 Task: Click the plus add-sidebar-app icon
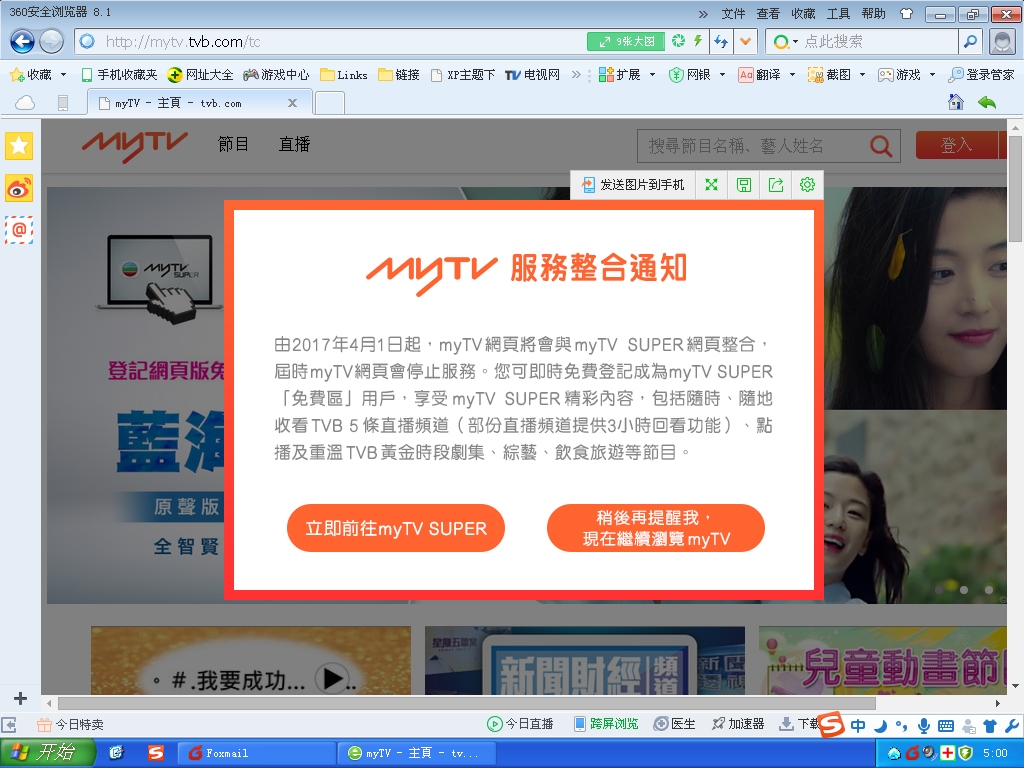20,698
